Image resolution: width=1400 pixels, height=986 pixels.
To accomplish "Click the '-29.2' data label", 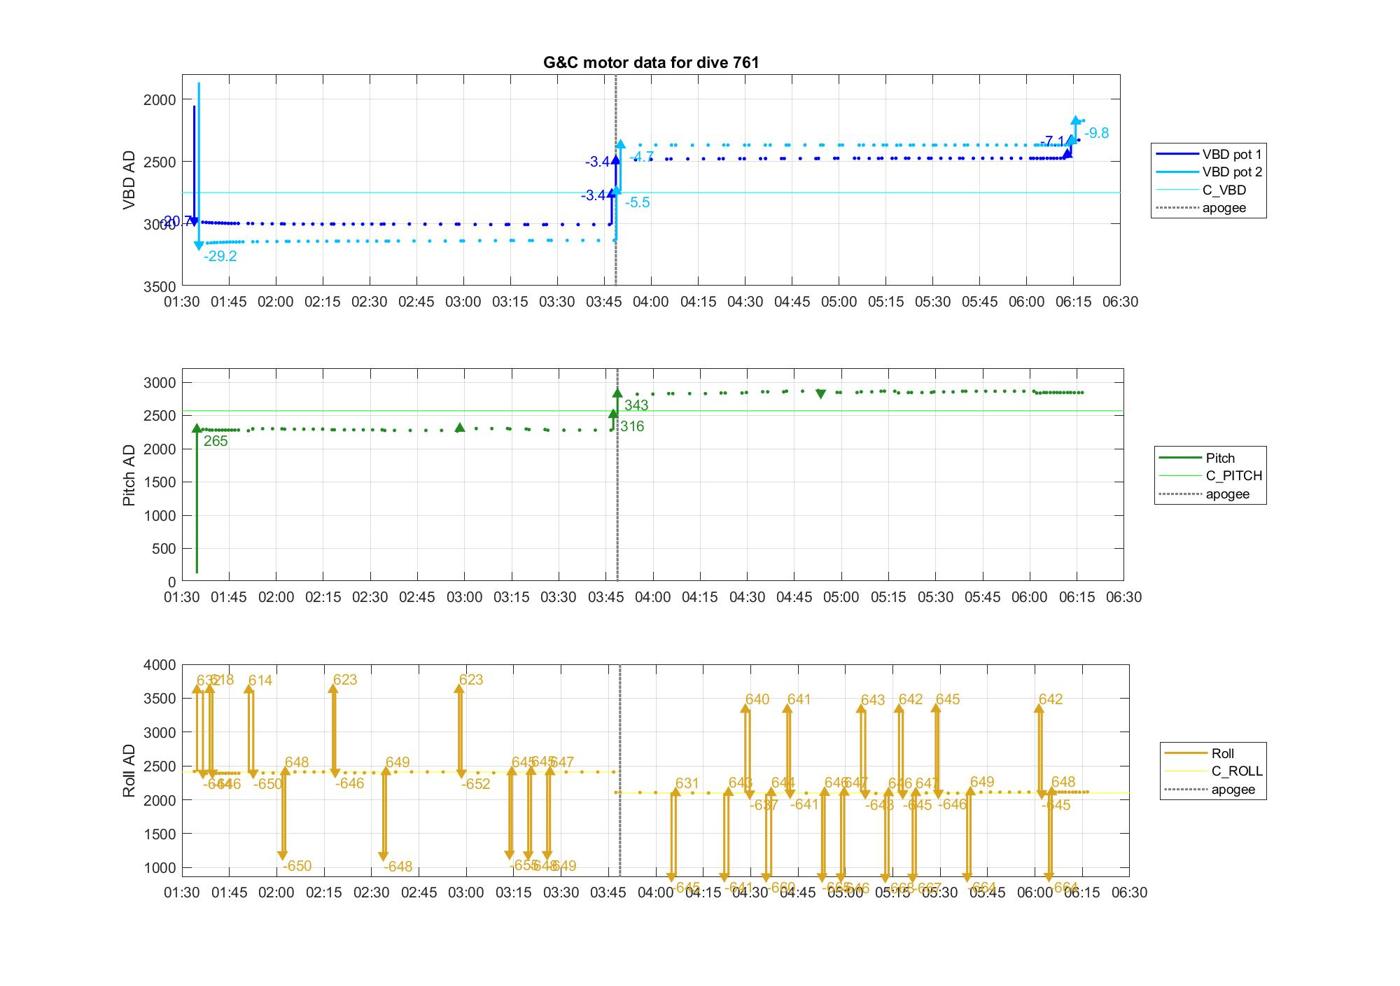I will coord(220,256).
